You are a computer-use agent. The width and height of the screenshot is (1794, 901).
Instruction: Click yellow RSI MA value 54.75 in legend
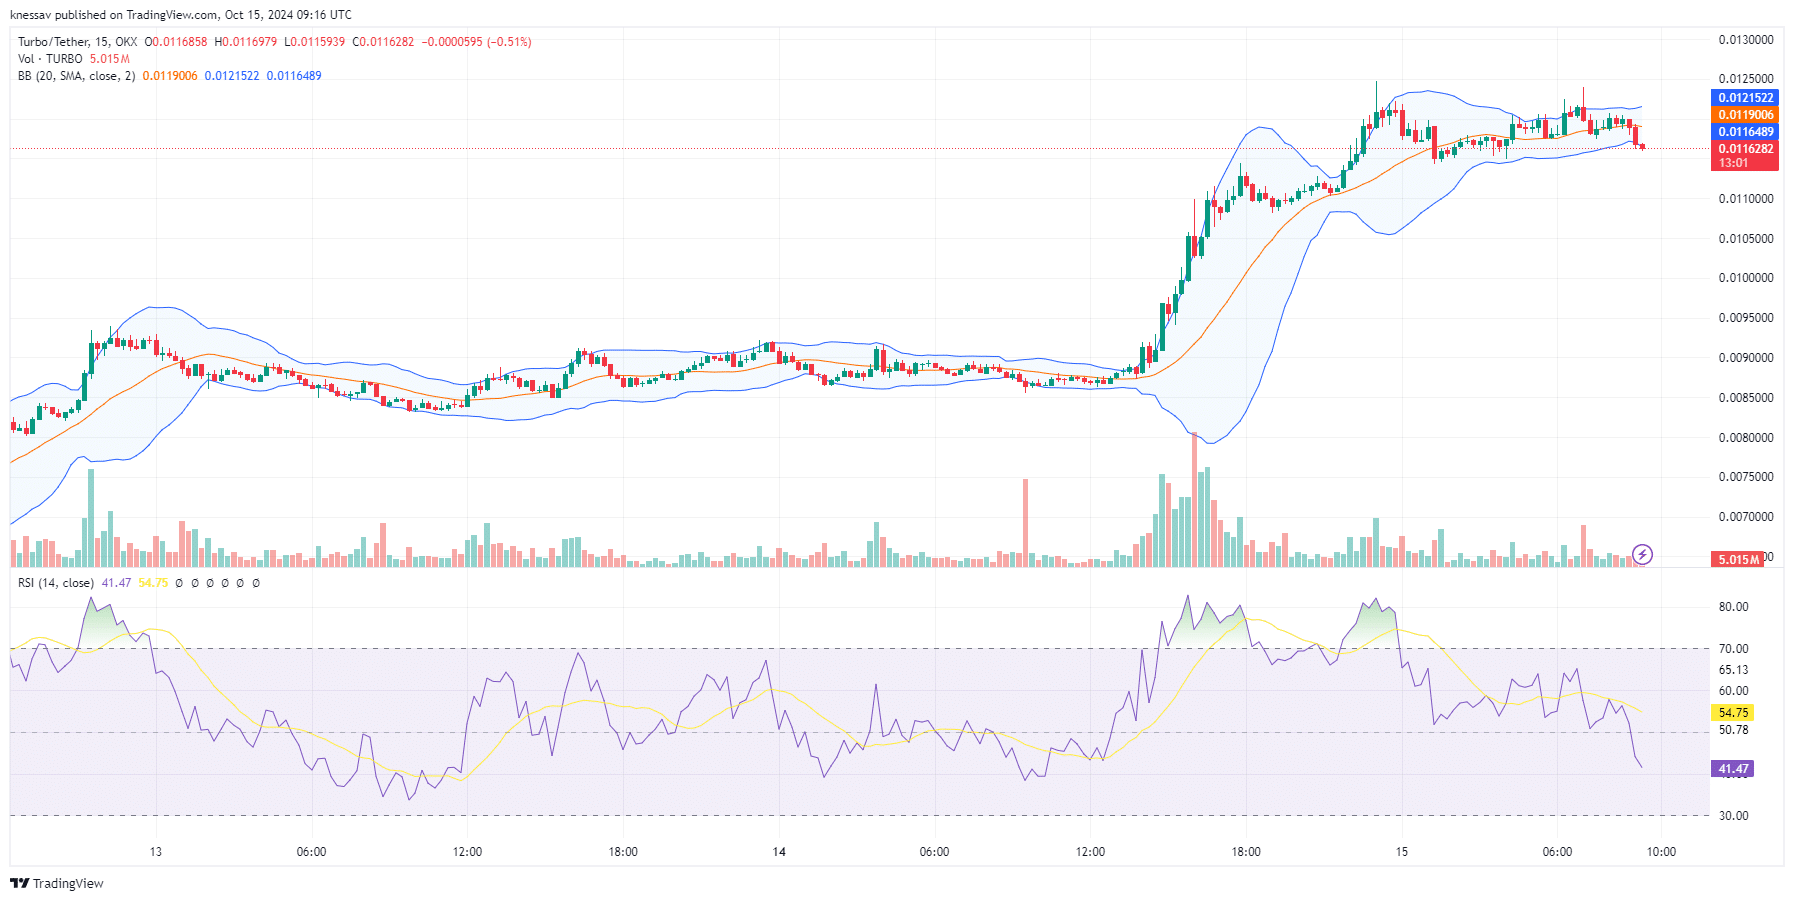tap(153, 583)
